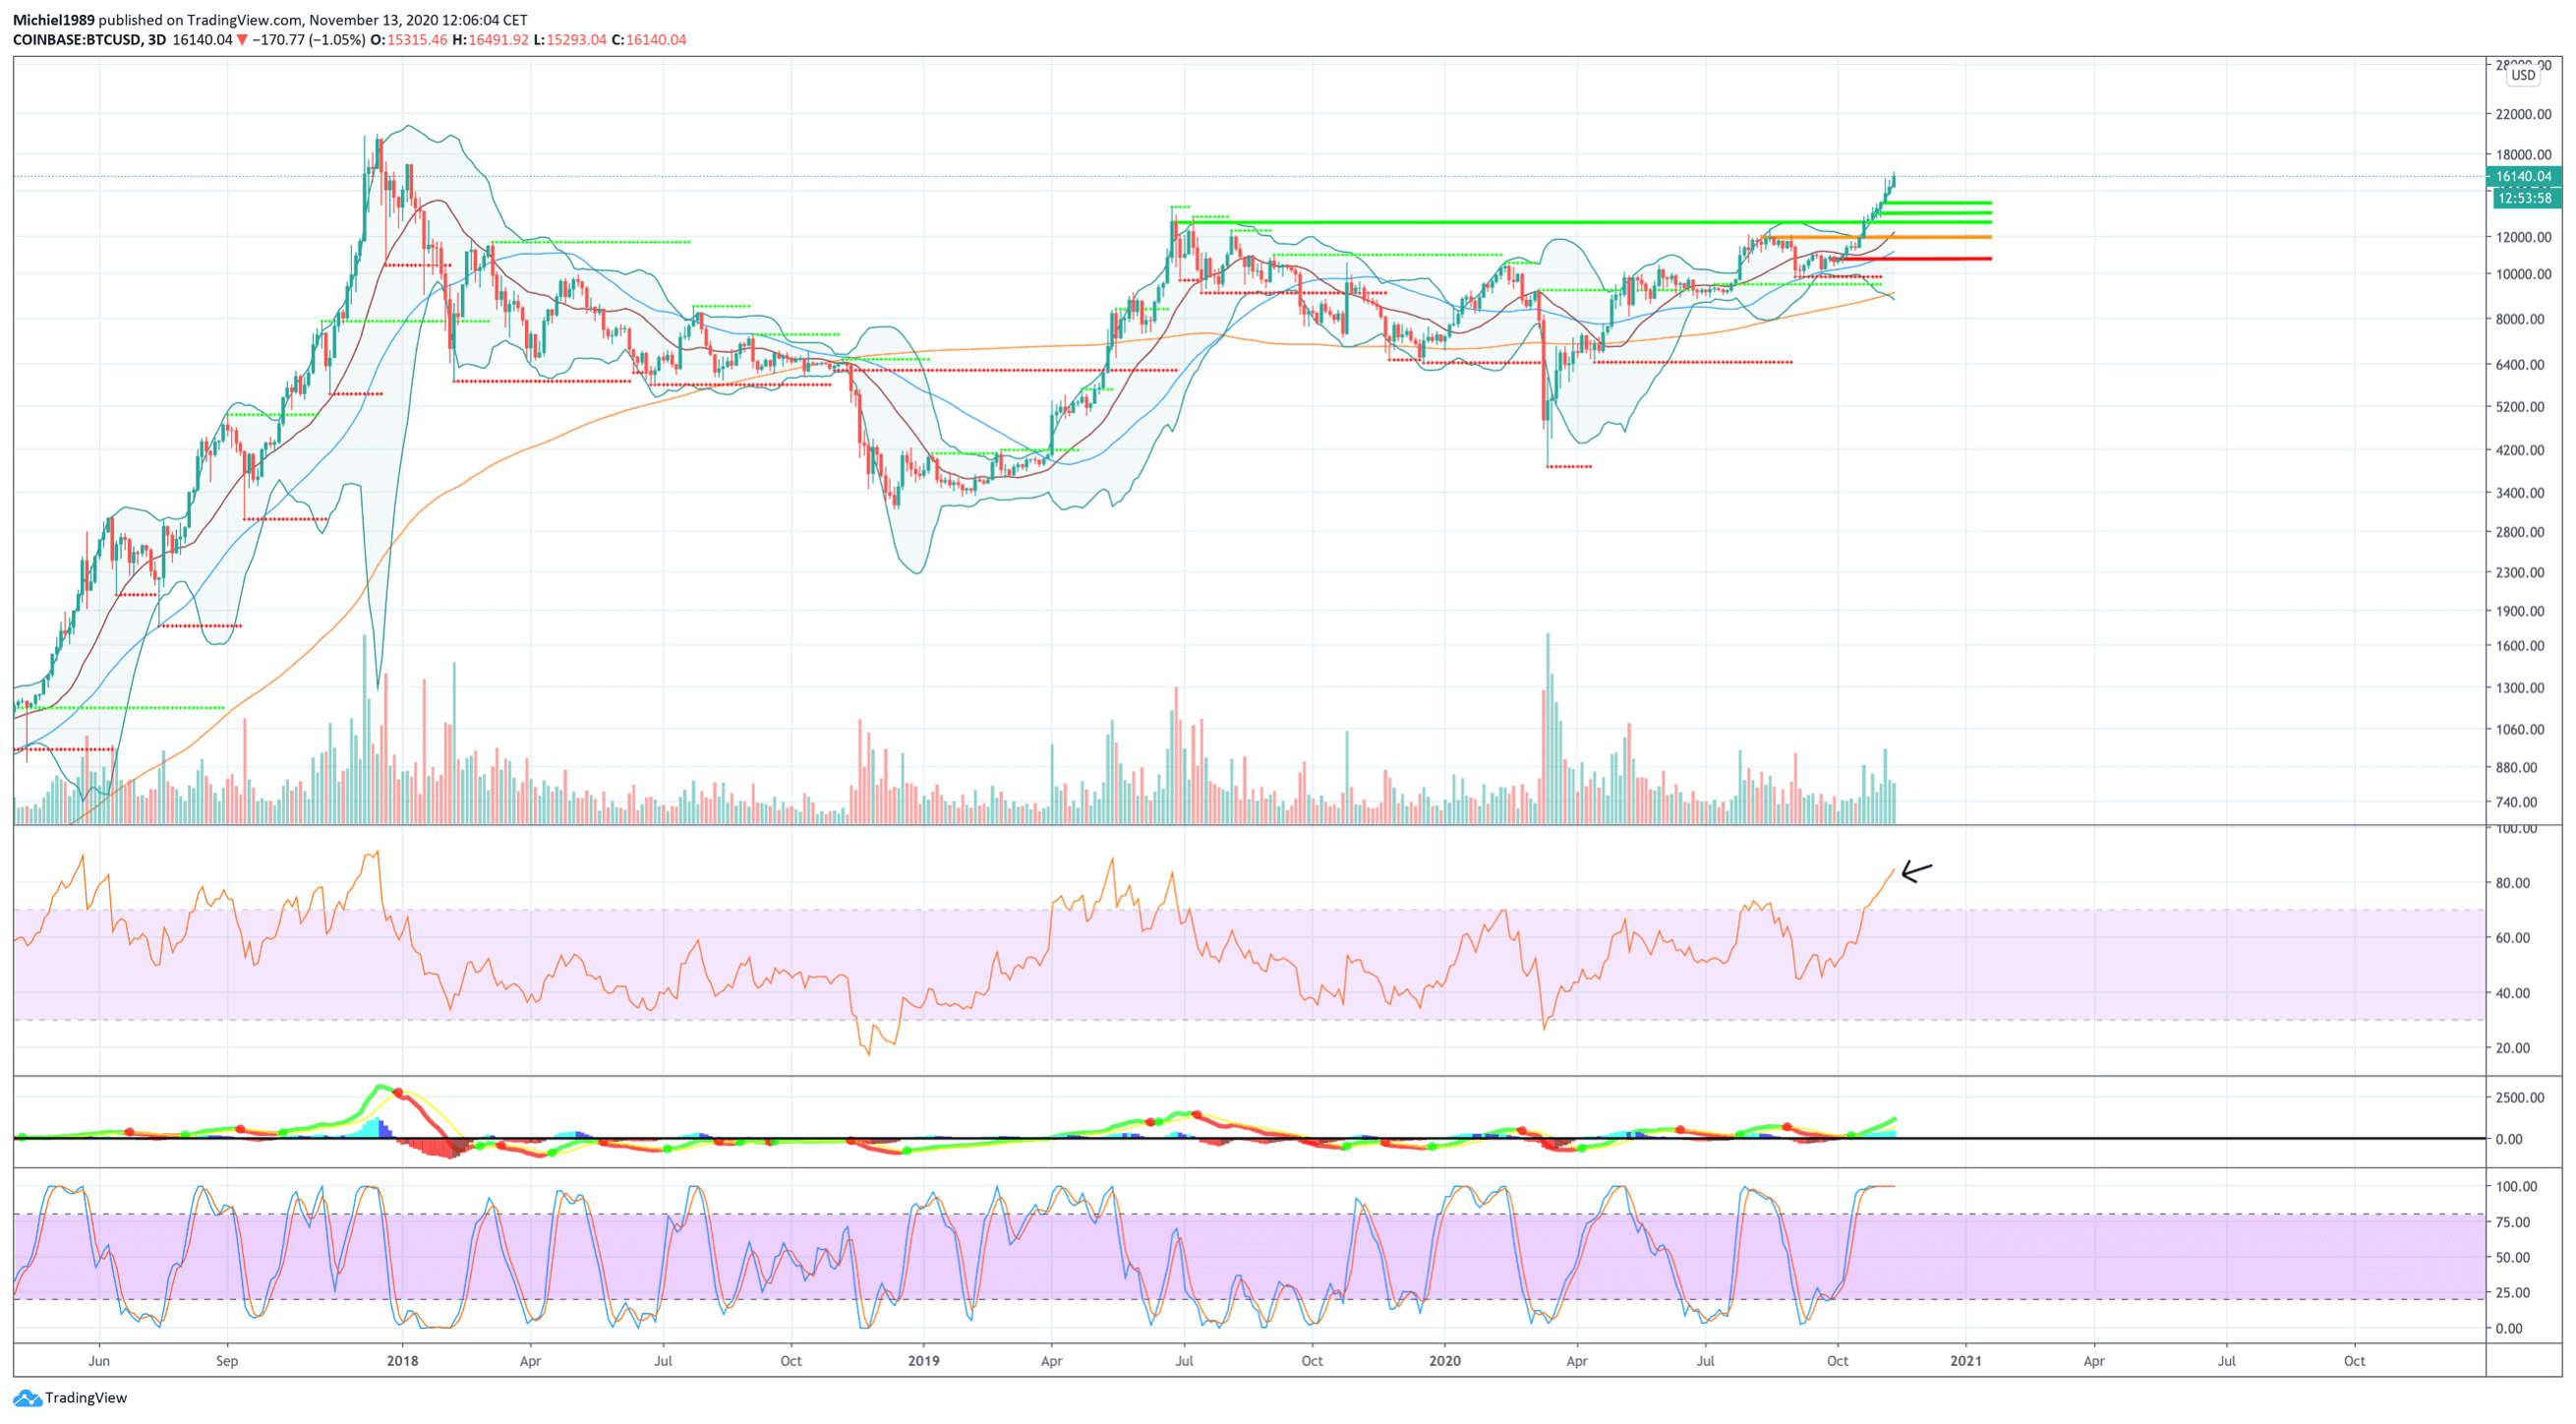Viewport: 2576px width, 1424px height.
Task: Select the close value C:16140.04
Action: pyautogui.click(x=649, y=40)
